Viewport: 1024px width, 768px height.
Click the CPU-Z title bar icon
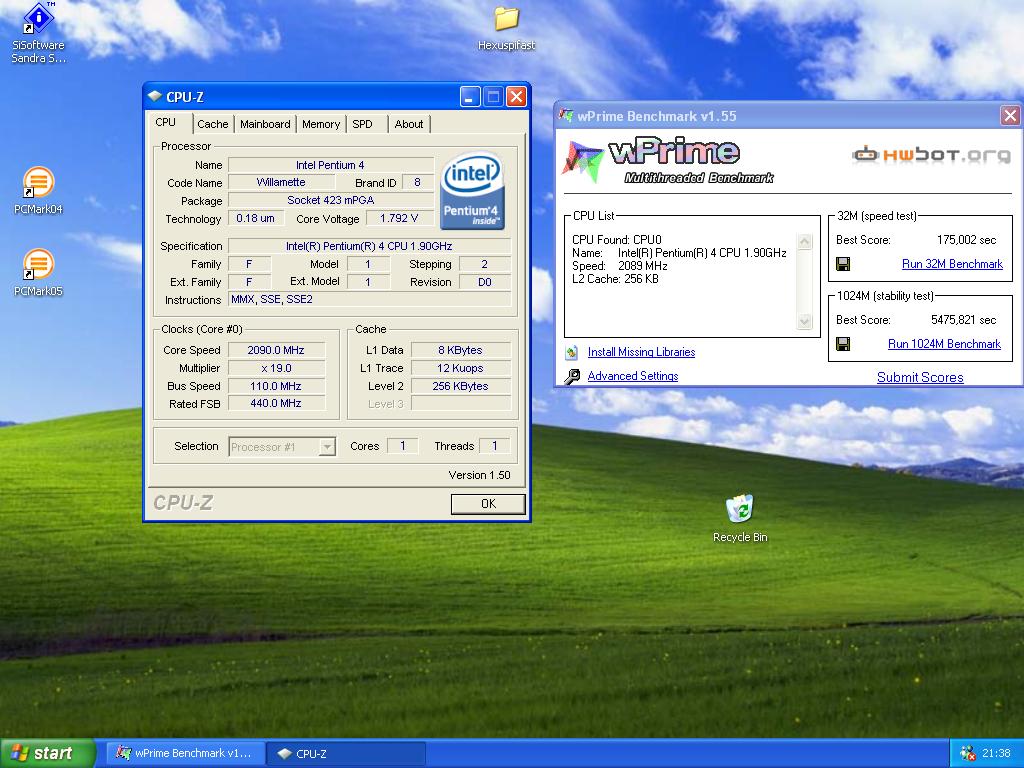pos(155,97)
